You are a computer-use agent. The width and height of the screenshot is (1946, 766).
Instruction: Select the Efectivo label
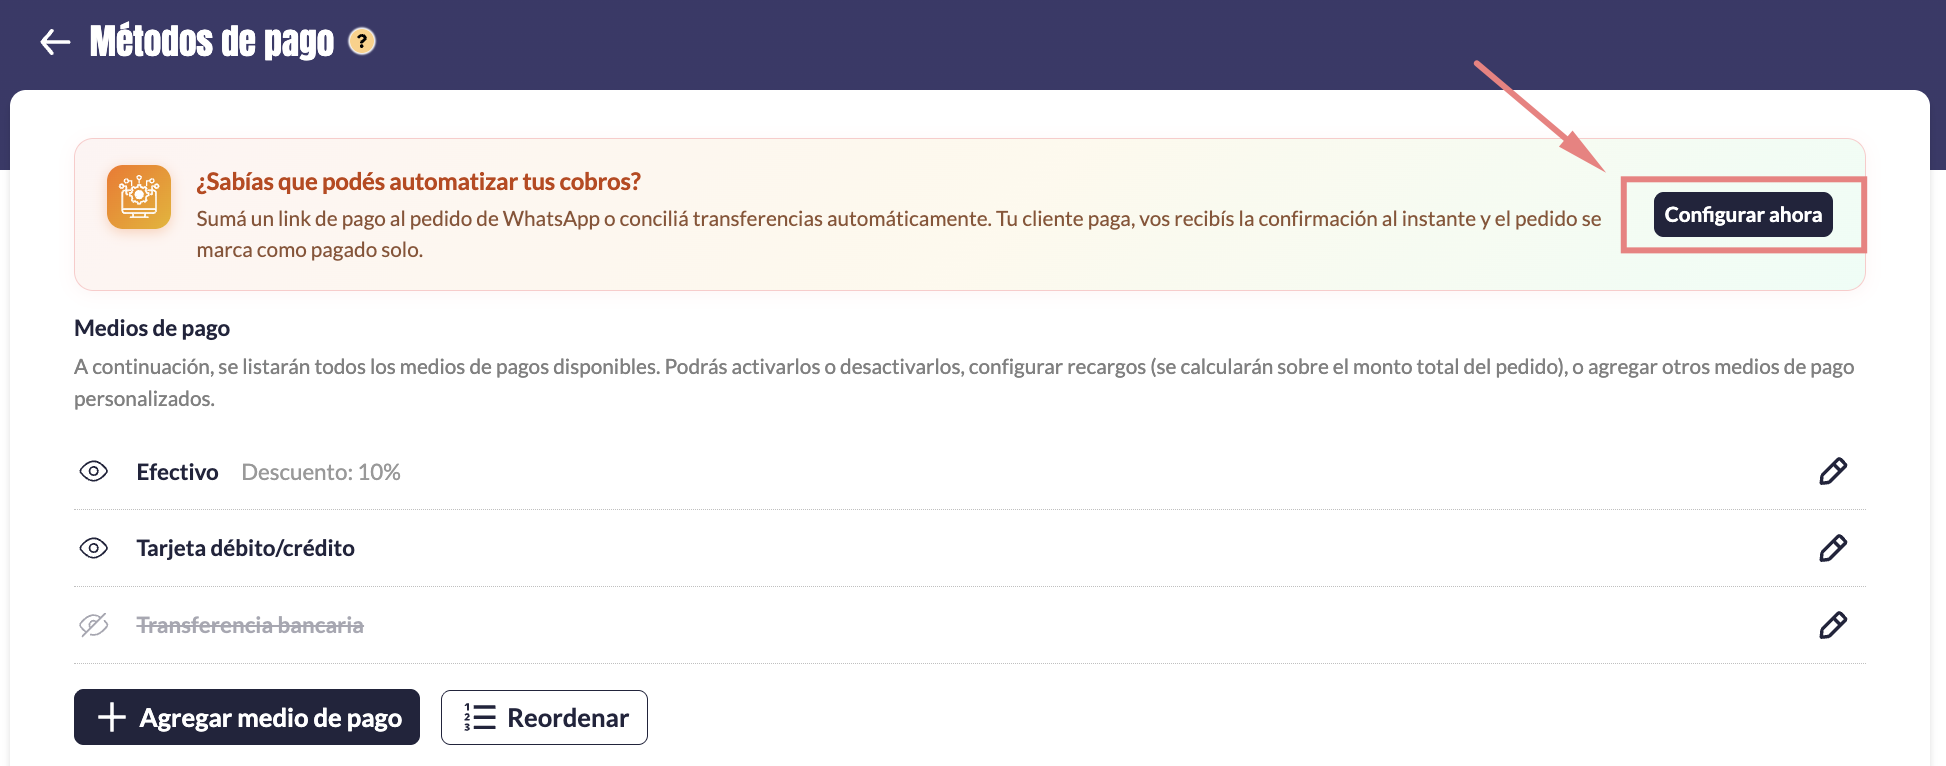[x=177, y=472]
